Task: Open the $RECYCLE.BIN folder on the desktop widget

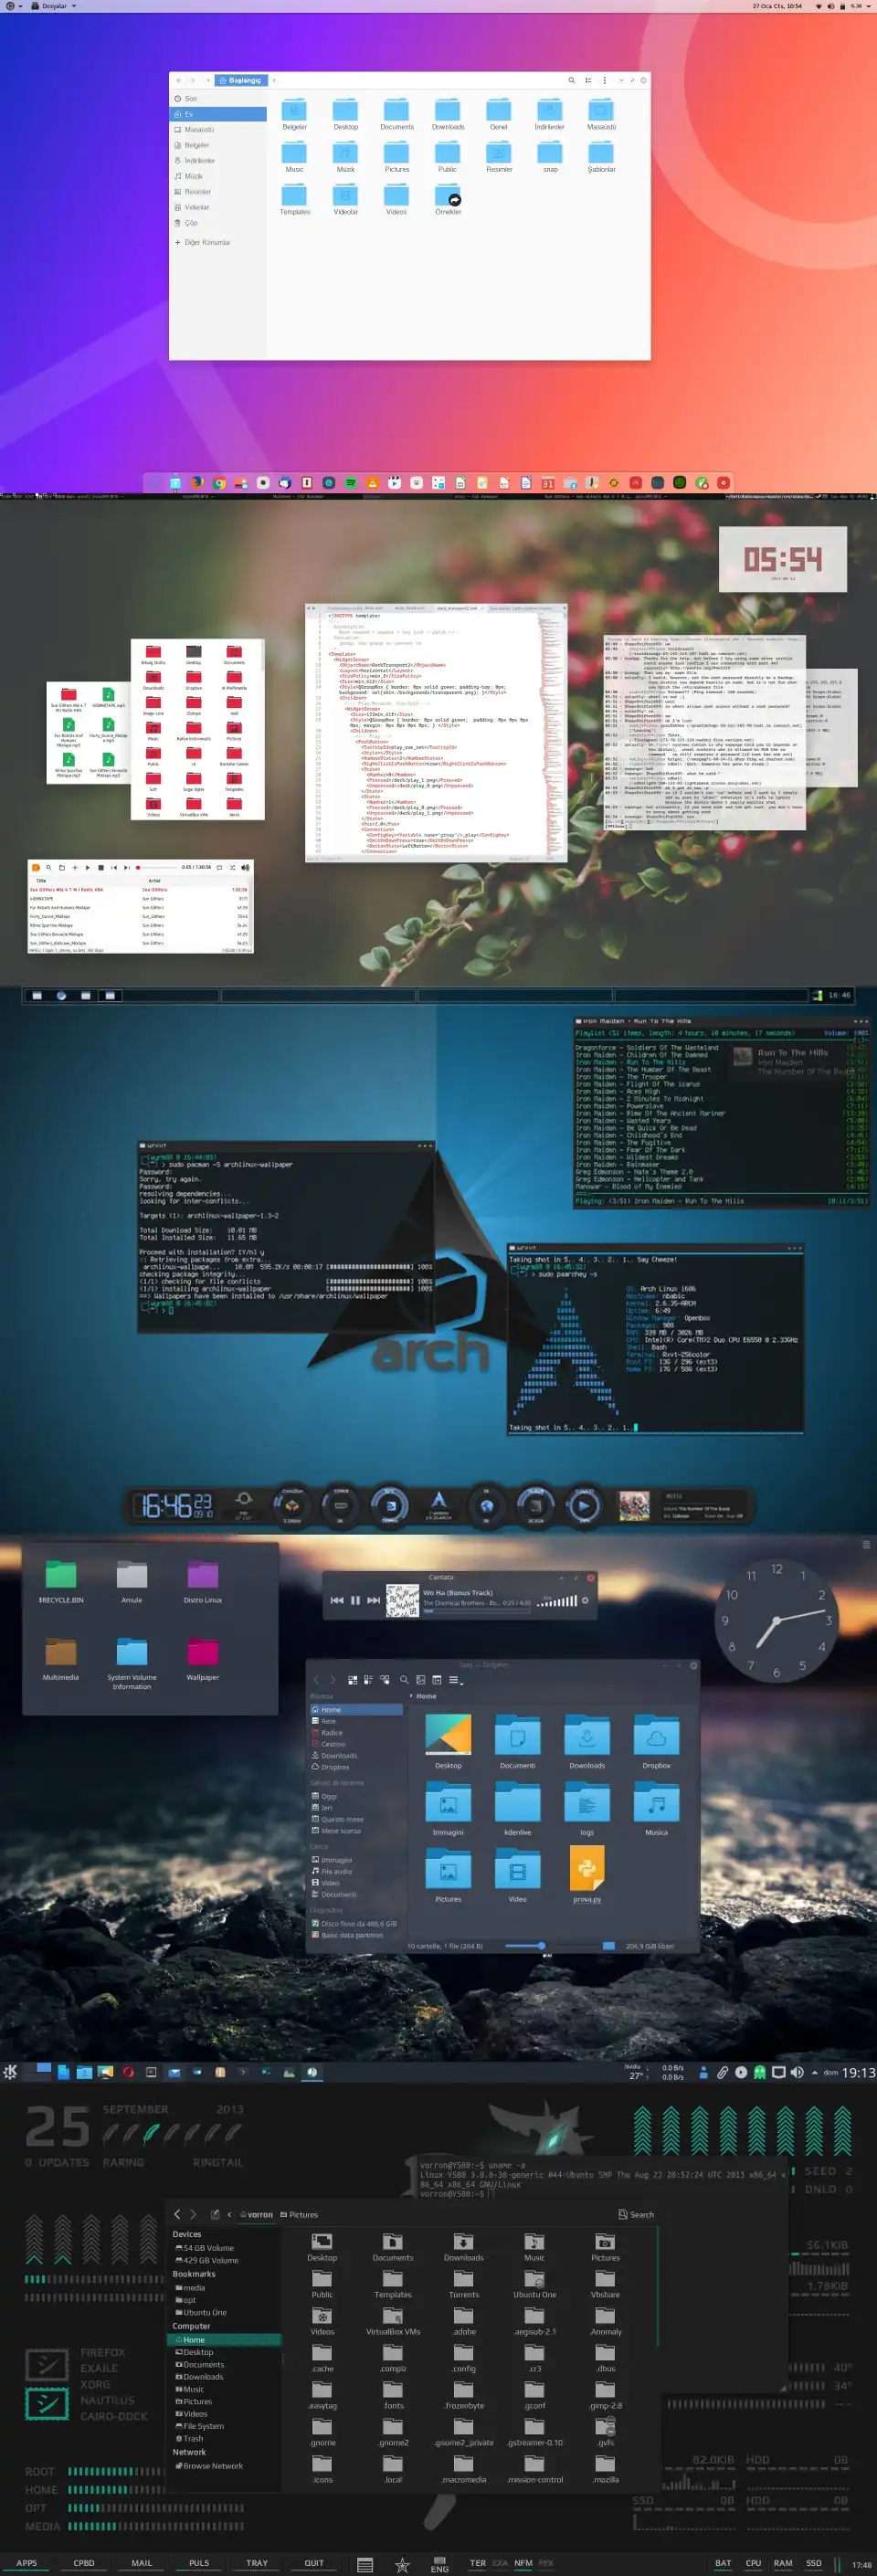Action: [61, 1581]
